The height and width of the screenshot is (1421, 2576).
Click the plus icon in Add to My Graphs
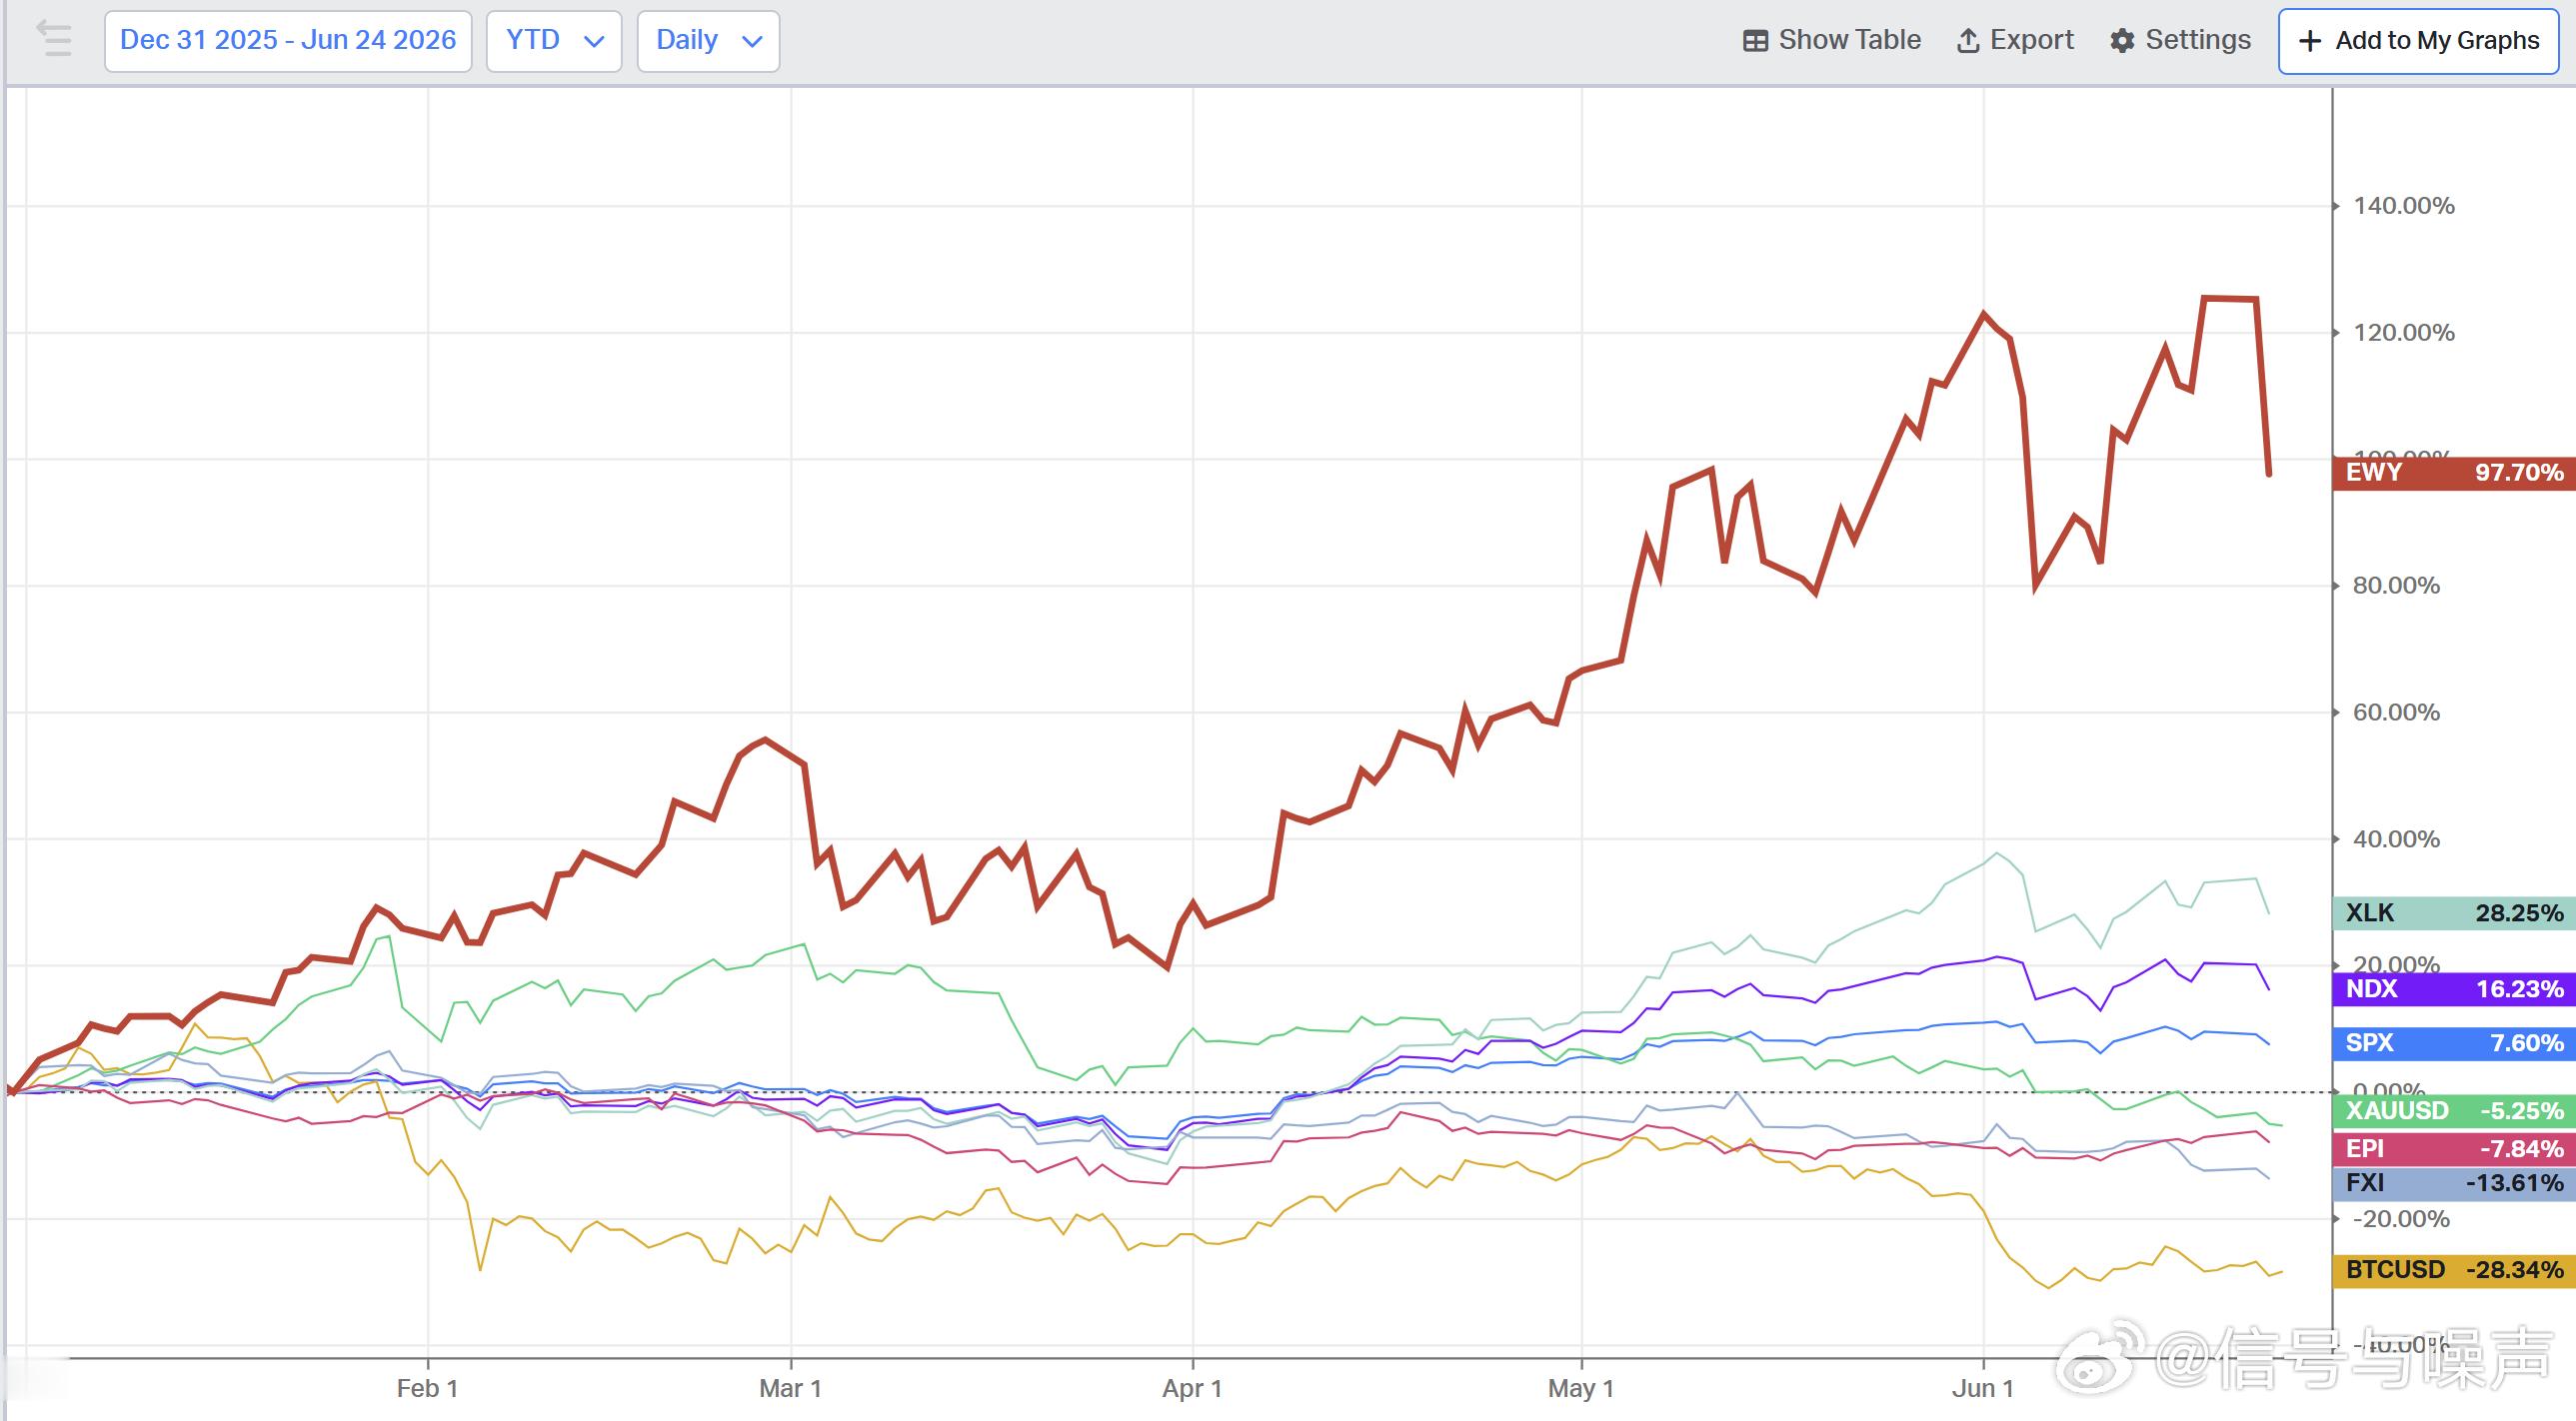tap(2310, 41)
